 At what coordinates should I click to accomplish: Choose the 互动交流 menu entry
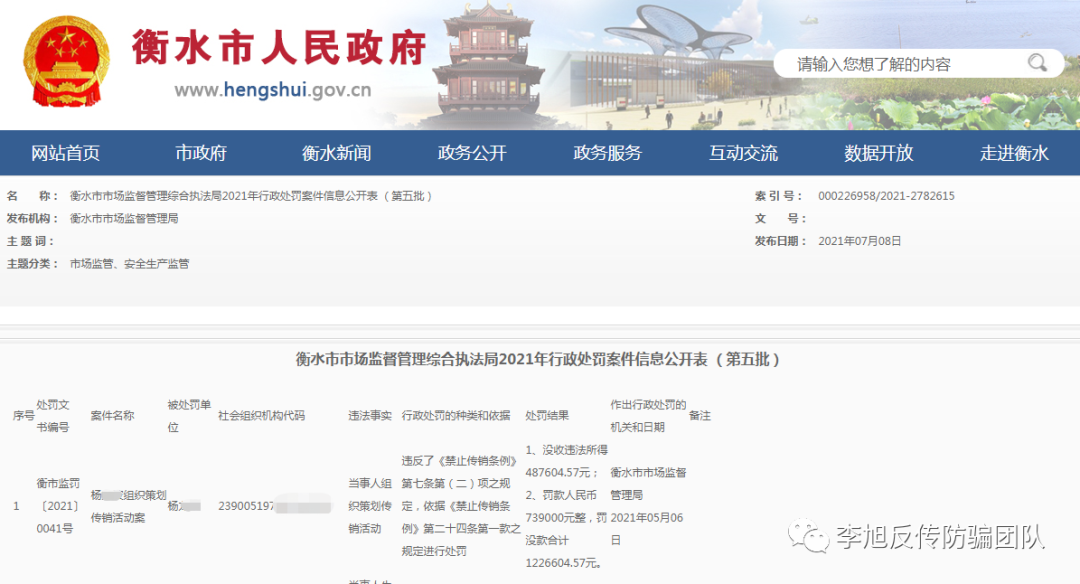click(743, 153)
